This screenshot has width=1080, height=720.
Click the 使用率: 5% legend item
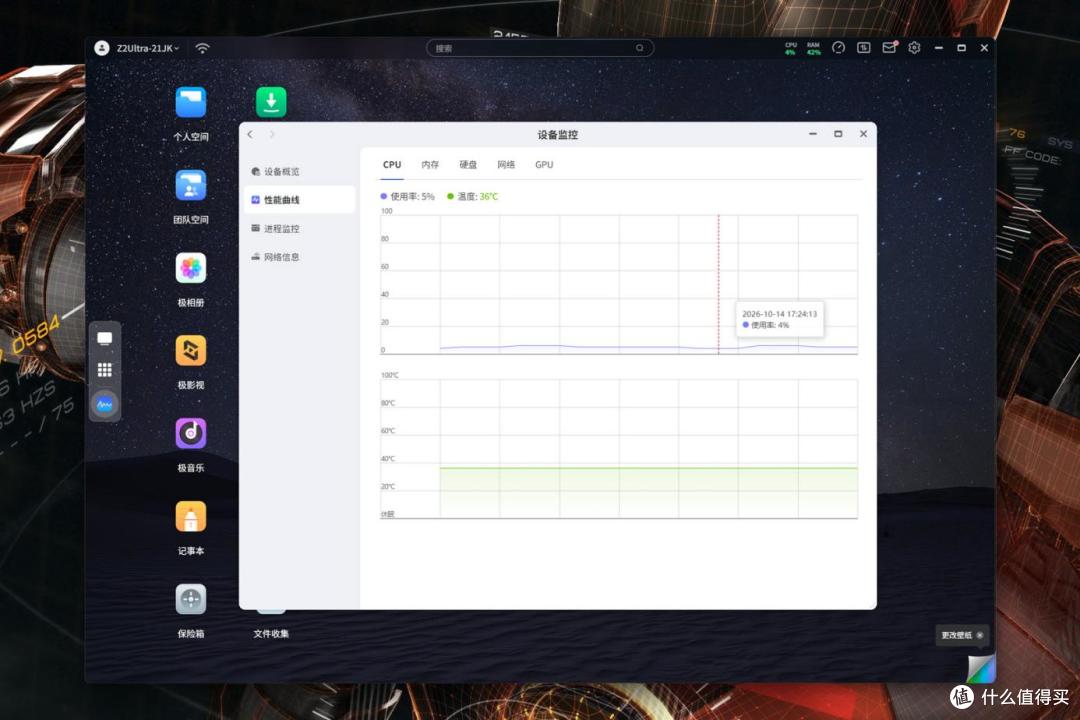click(408, 196)
